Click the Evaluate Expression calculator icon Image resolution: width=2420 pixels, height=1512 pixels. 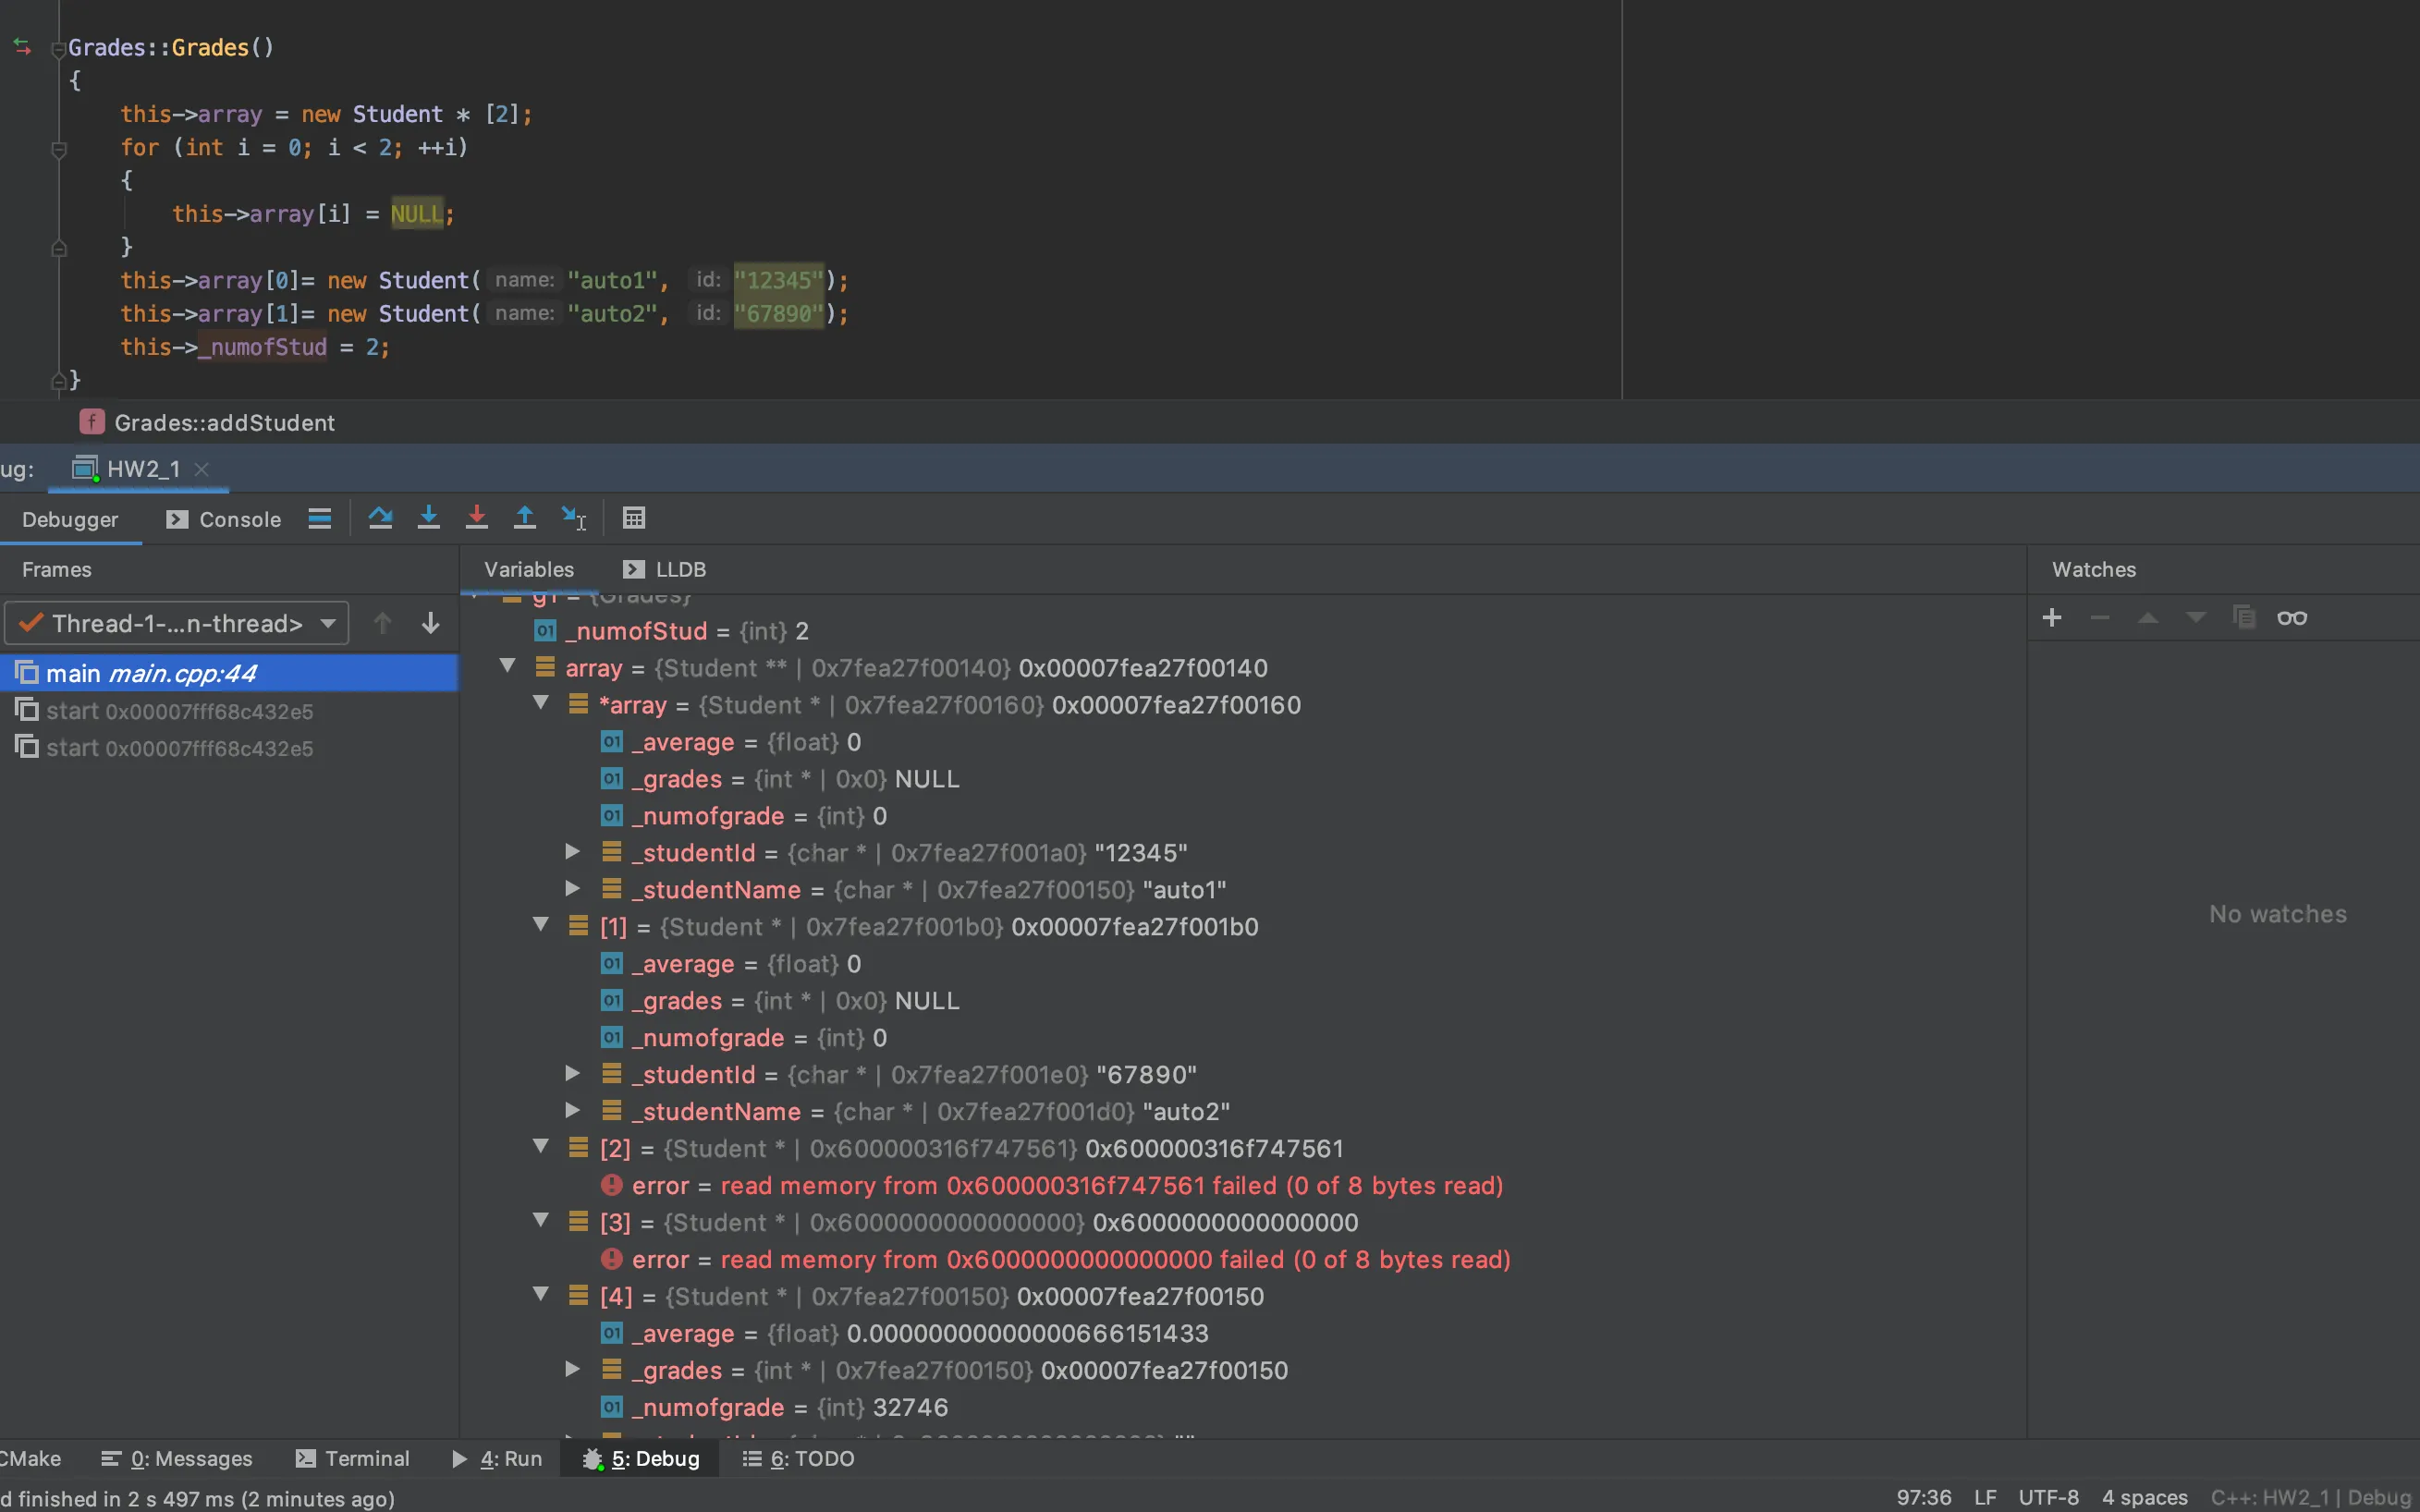pos(634,518)
